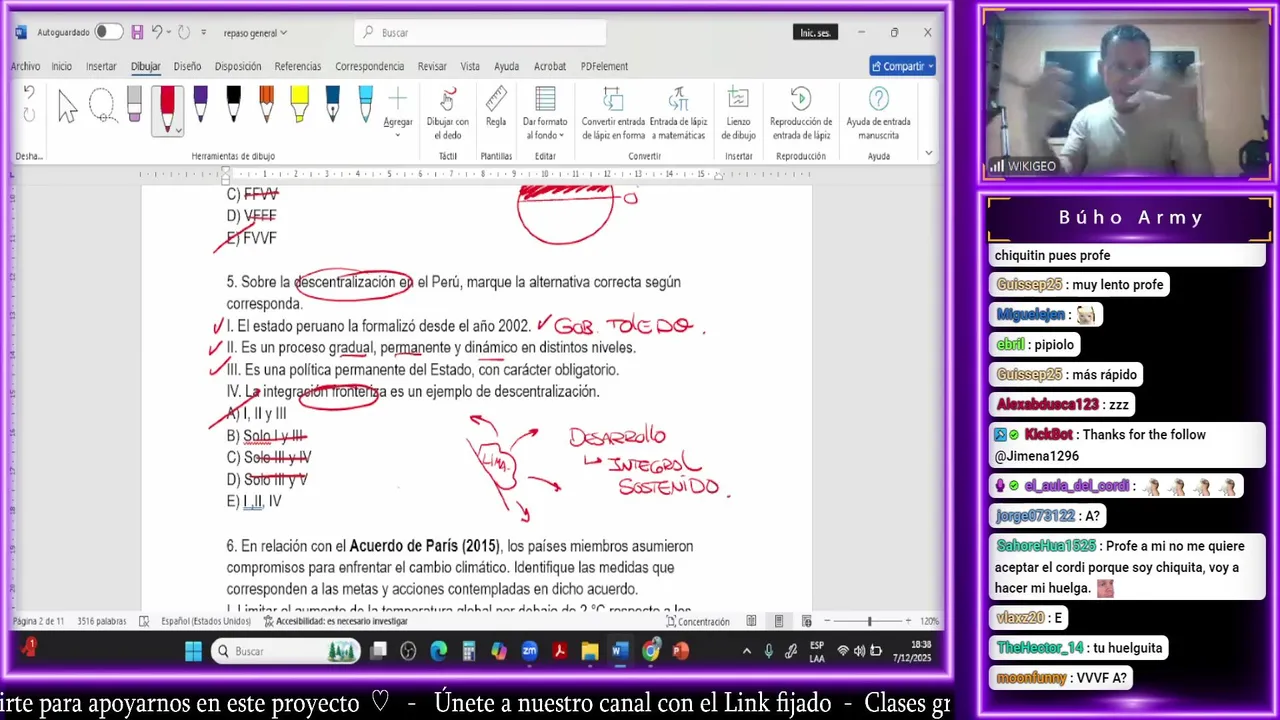Viewport: 1280px width, 720px height.
Task: Click Página 2 de 11 indicator
Action: 39,621
